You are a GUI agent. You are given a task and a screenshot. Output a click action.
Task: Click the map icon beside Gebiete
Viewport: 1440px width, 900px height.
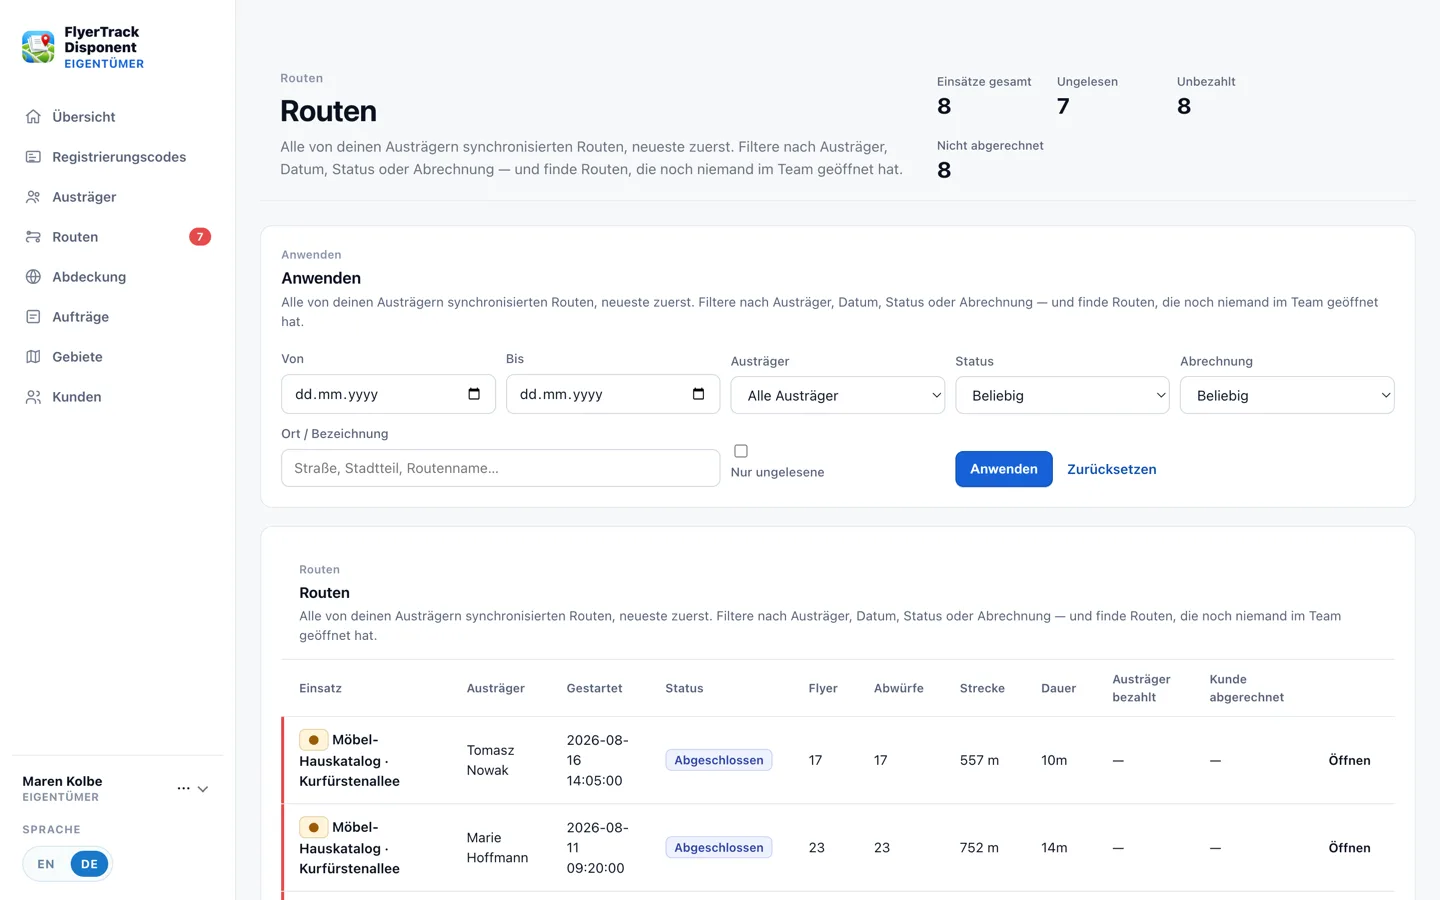click(33, 357)
